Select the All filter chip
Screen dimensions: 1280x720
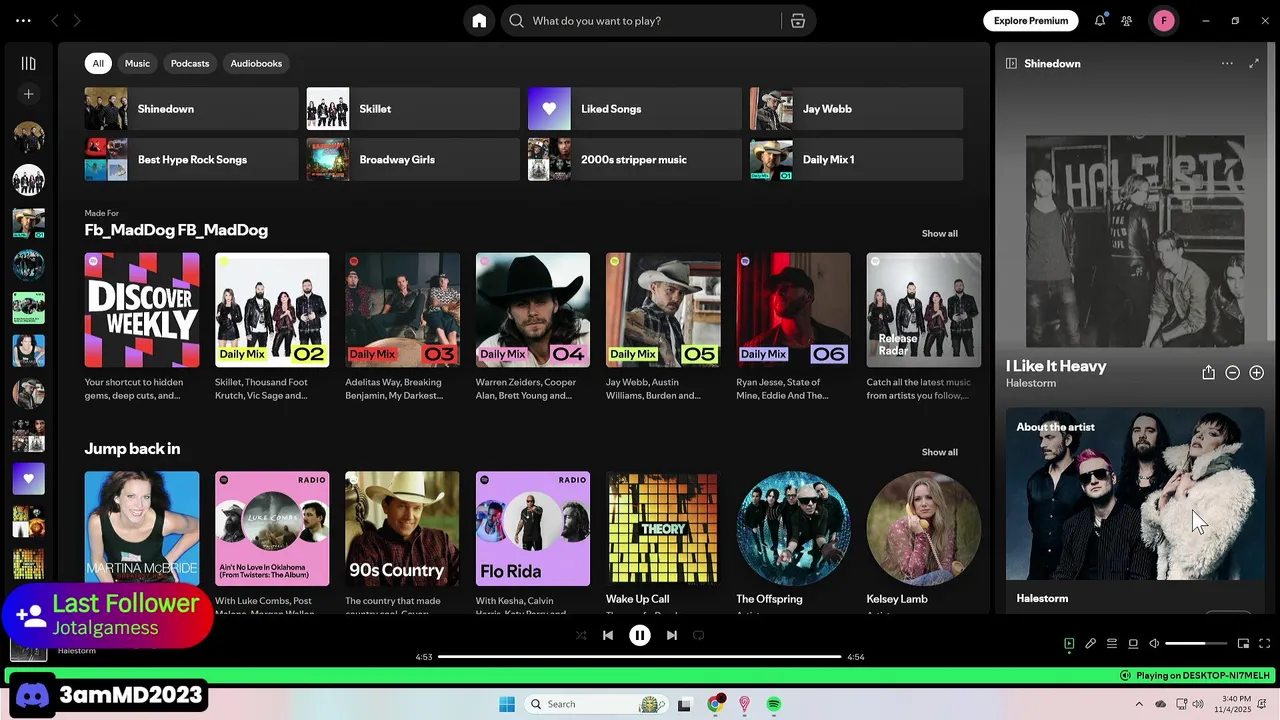pyautogui.click(x=98, y=63)
